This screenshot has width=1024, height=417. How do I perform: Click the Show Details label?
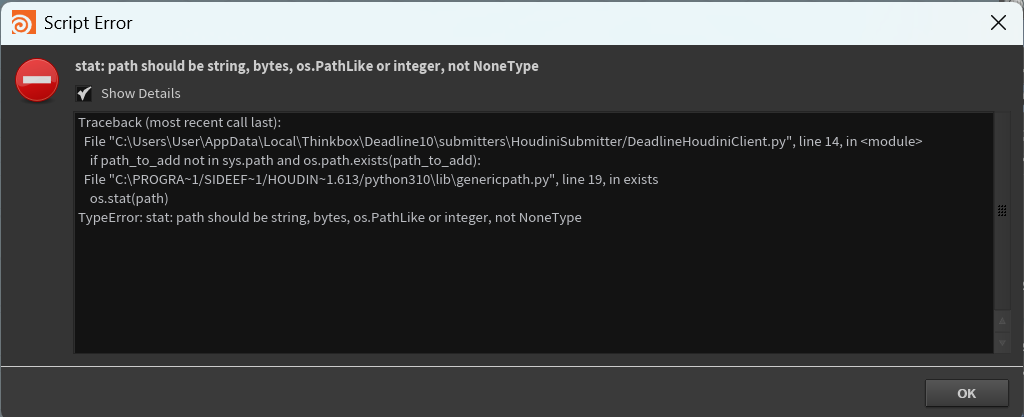(x=140, y=93)
